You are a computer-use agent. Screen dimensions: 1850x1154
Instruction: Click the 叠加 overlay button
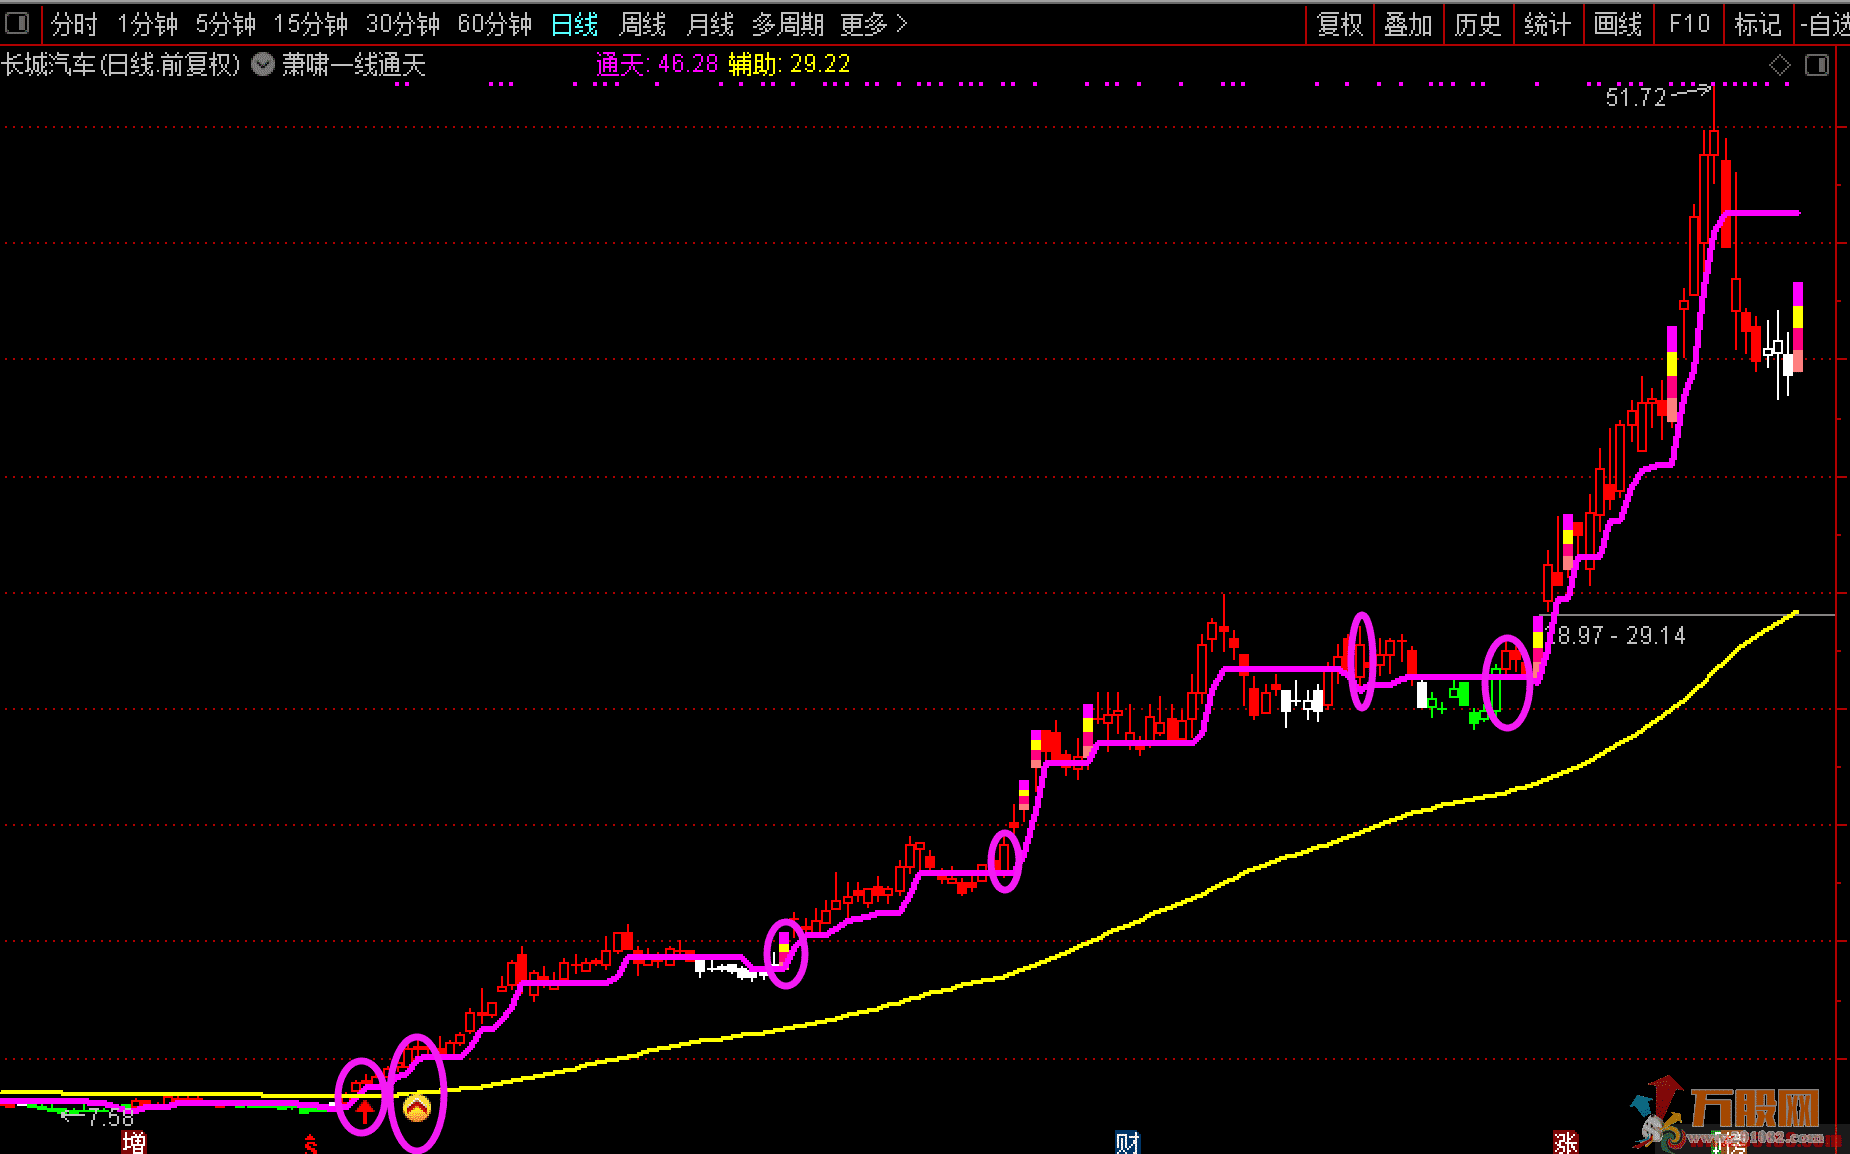point(1409,24)
